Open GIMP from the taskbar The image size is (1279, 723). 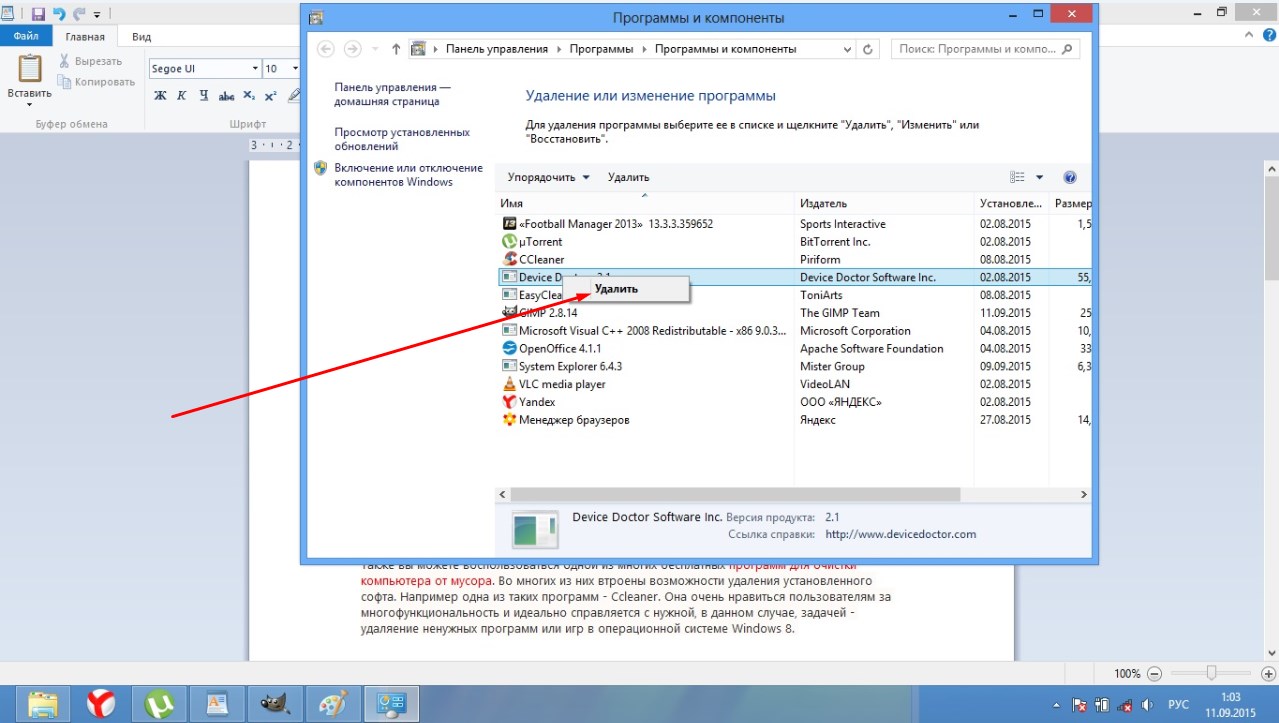coord(274,704)
